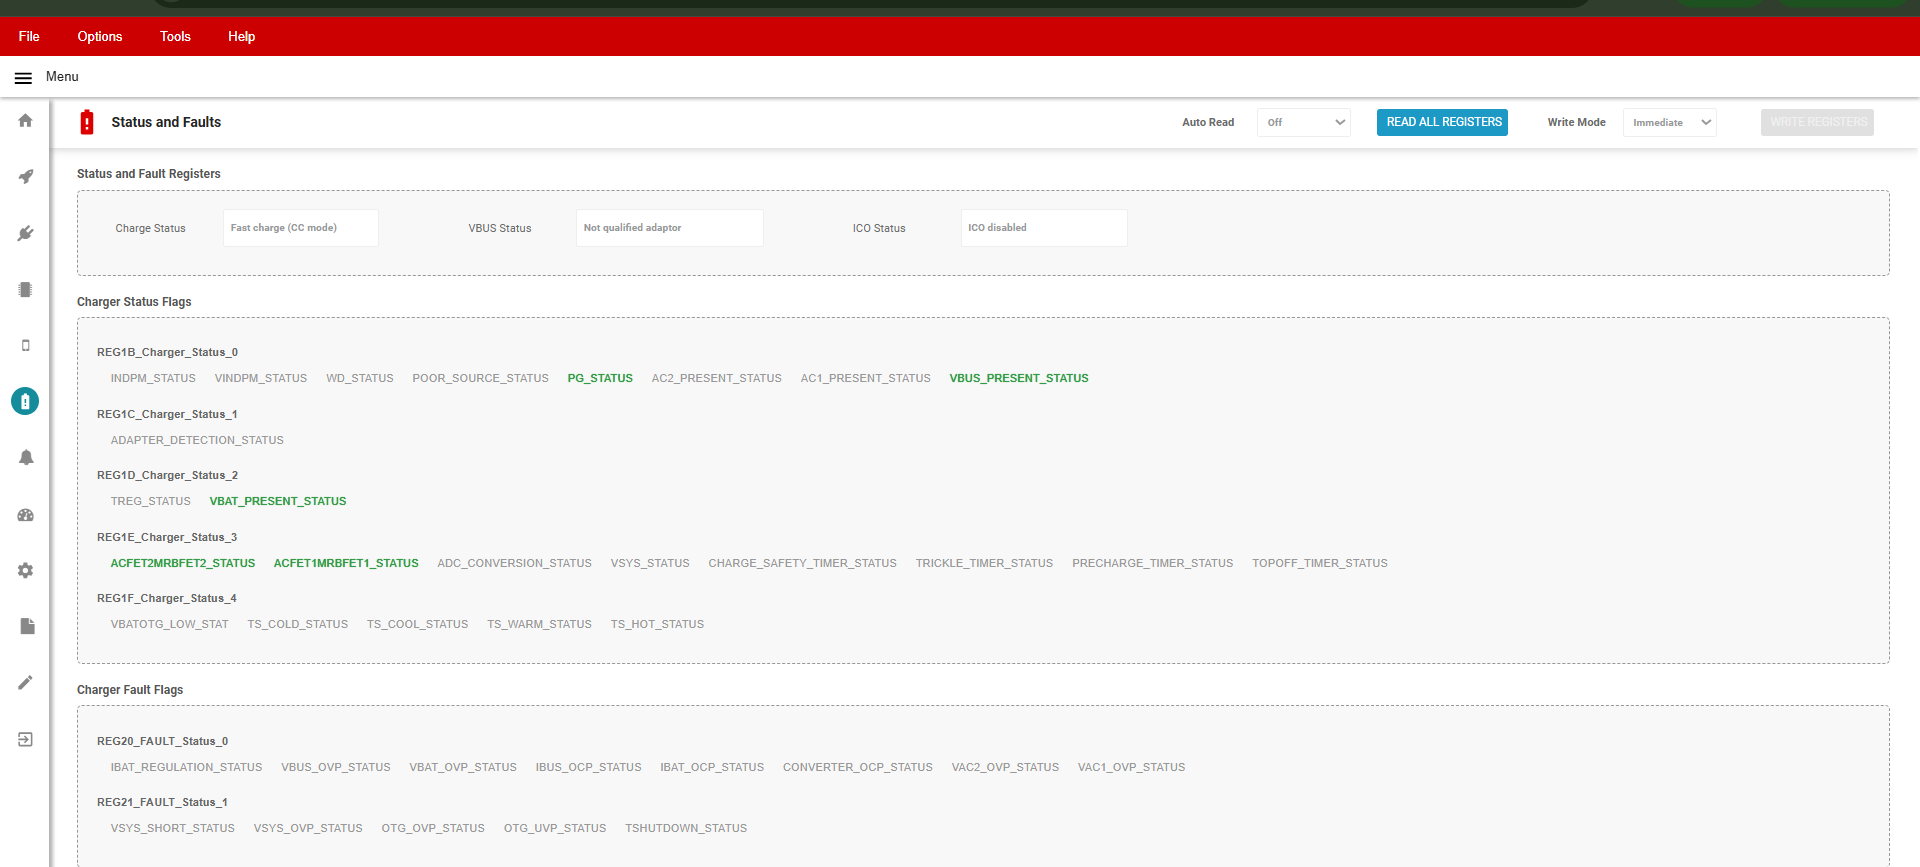Click the ADAPTER_DETECTION_STATUS flag
This screenshot has width=1920, height=867.
197,440
